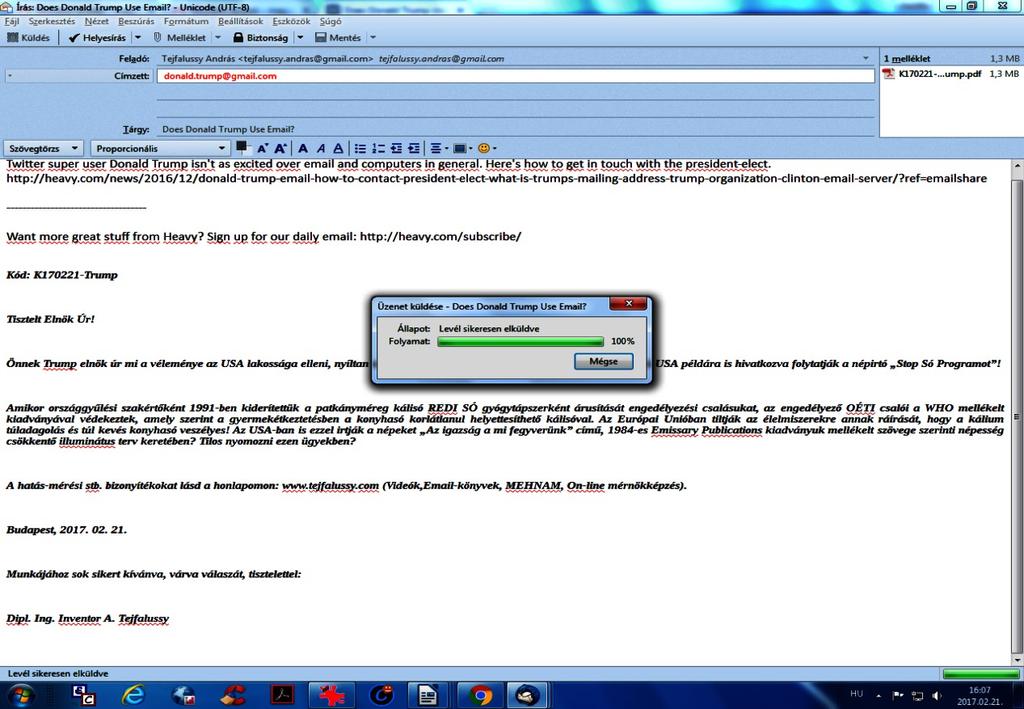
Task: Open the Szerkesztés menu
Action: tap(52, 22)
